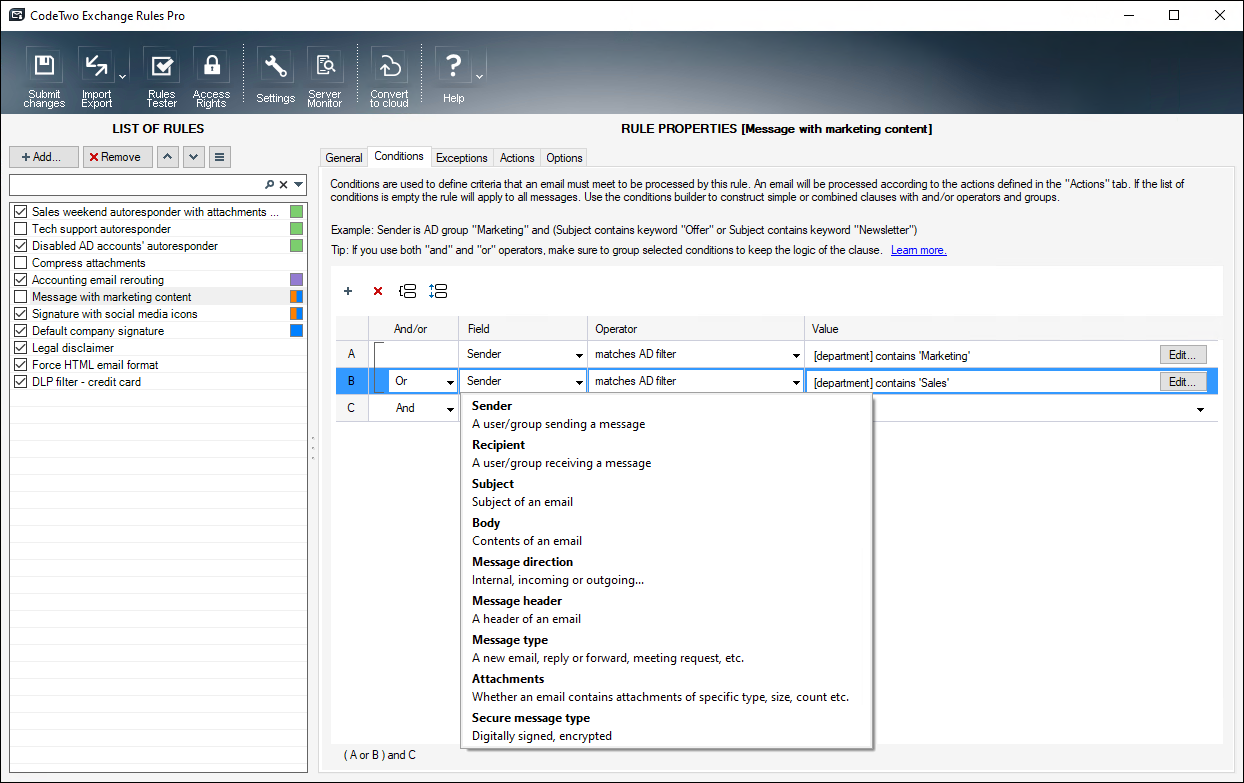This screenshot has width=1244, height=783.
Task: Disable the Disabled AD accounts' autoresponder rule
Action: [20, 246]
